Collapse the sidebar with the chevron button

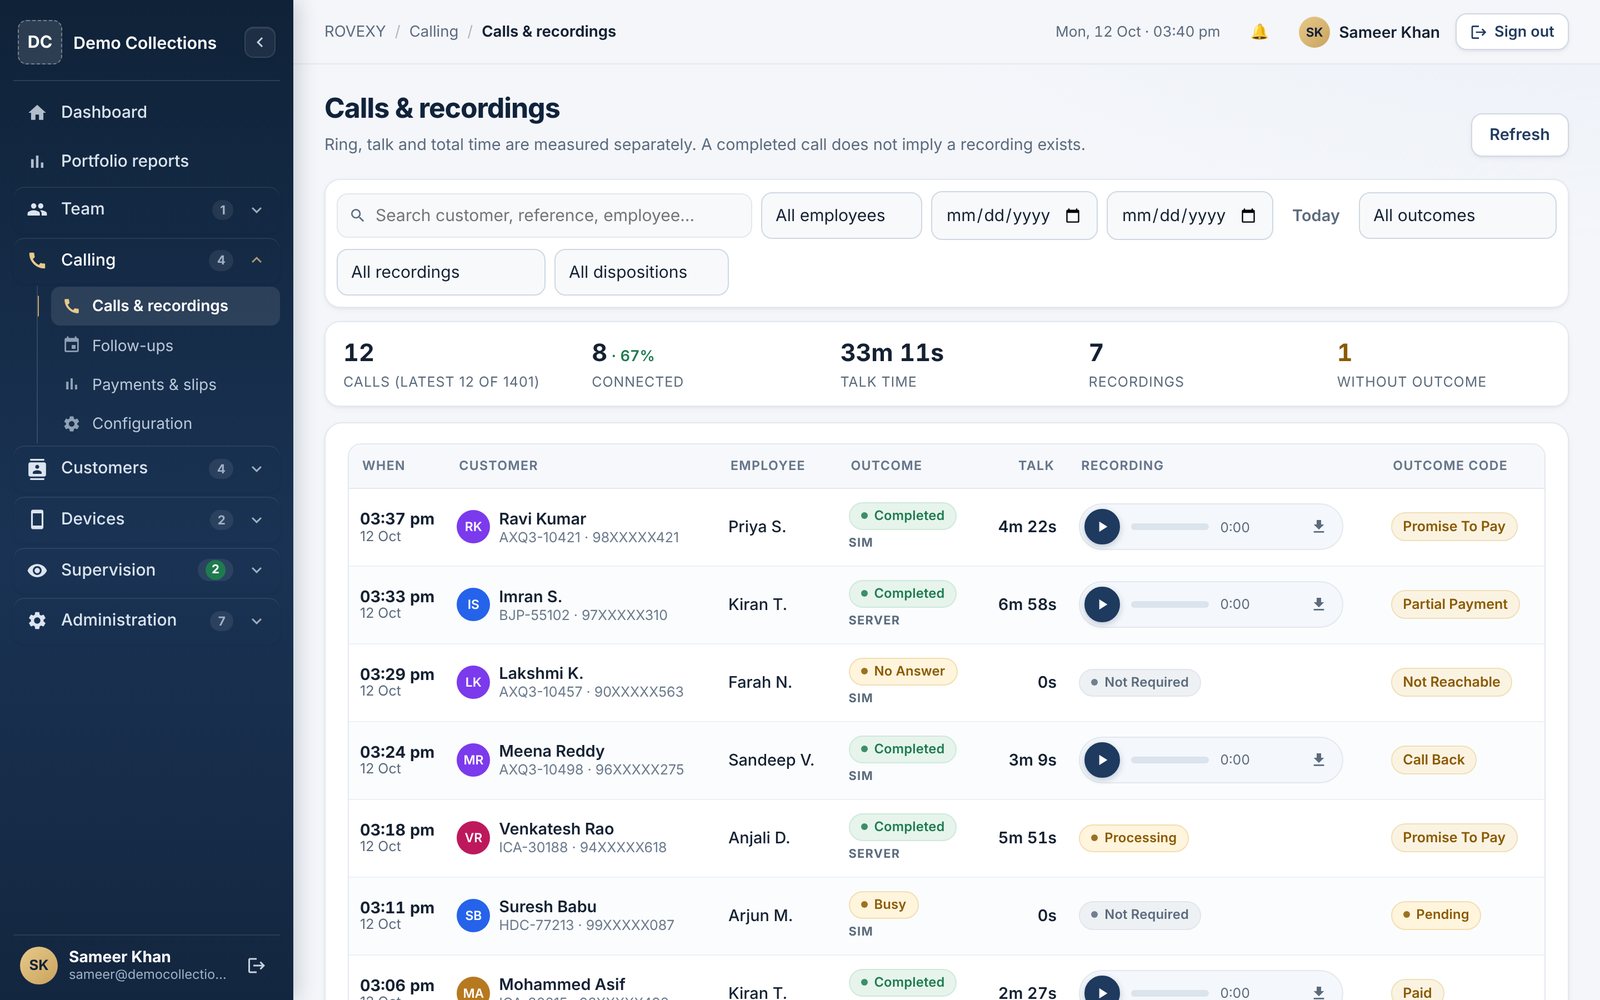pyautogui.click(x=260, y=42)
